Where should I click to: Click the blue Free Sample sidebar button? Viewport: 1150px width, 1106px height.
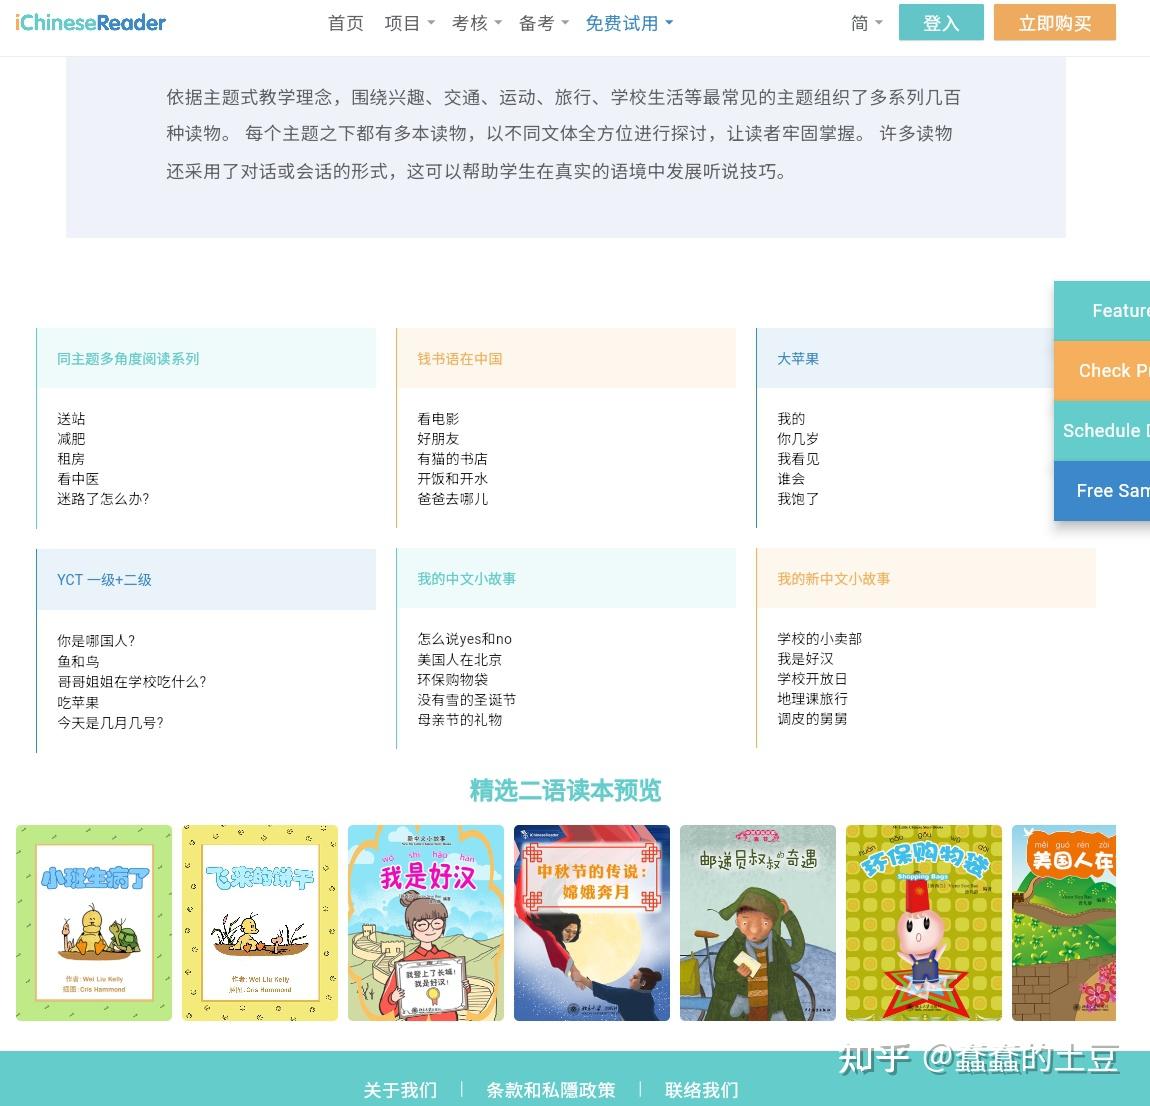point(1112,490)
